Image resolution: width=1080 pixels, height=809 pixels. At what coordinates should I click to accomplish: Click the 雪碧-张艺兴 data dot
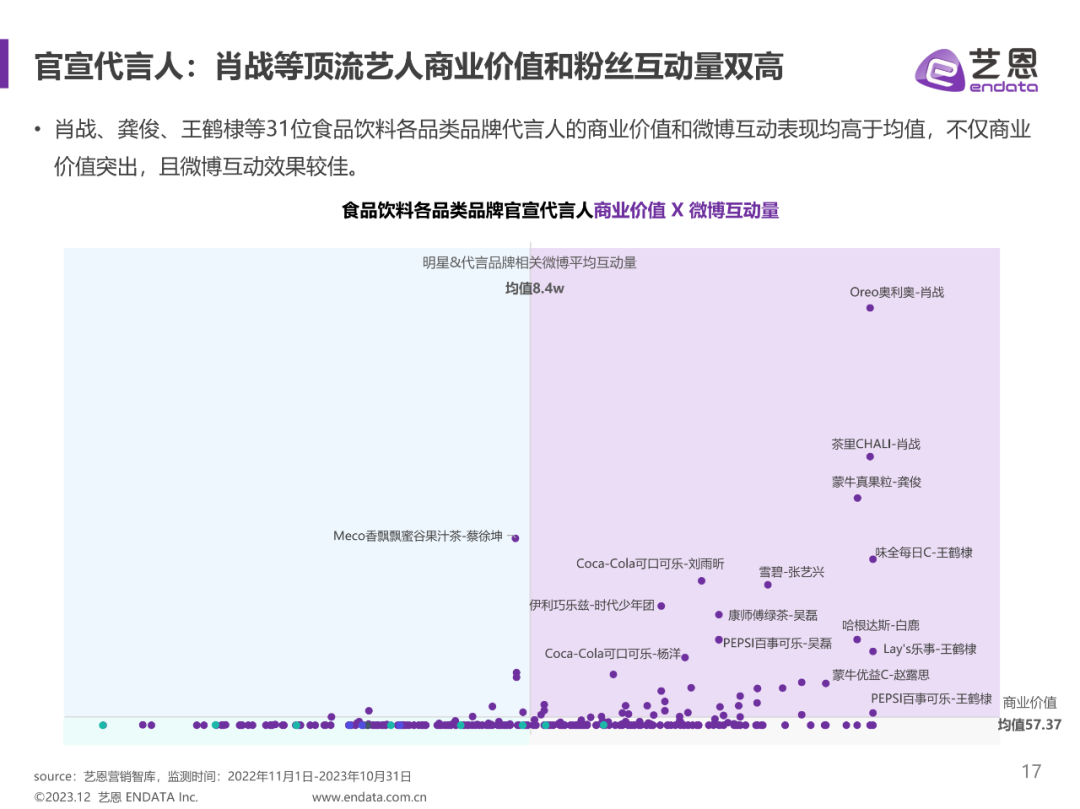tap(768, 585)
